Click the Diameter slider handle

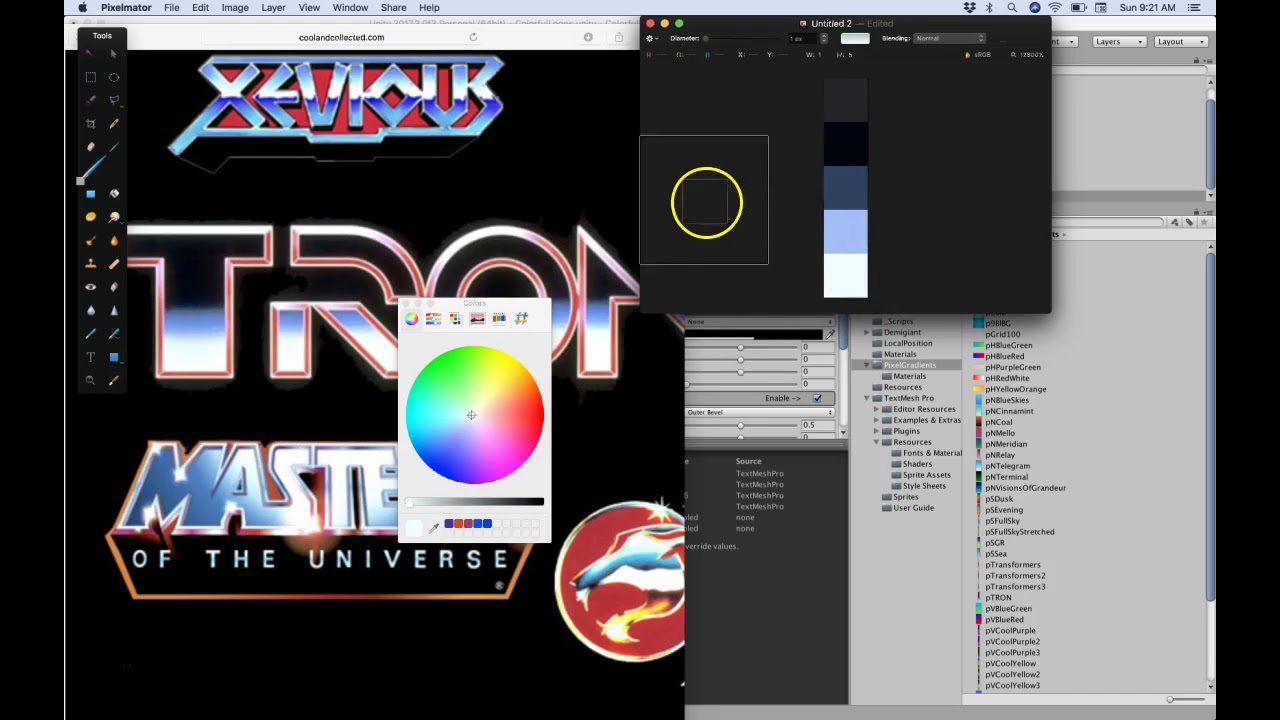click(705, 38)
